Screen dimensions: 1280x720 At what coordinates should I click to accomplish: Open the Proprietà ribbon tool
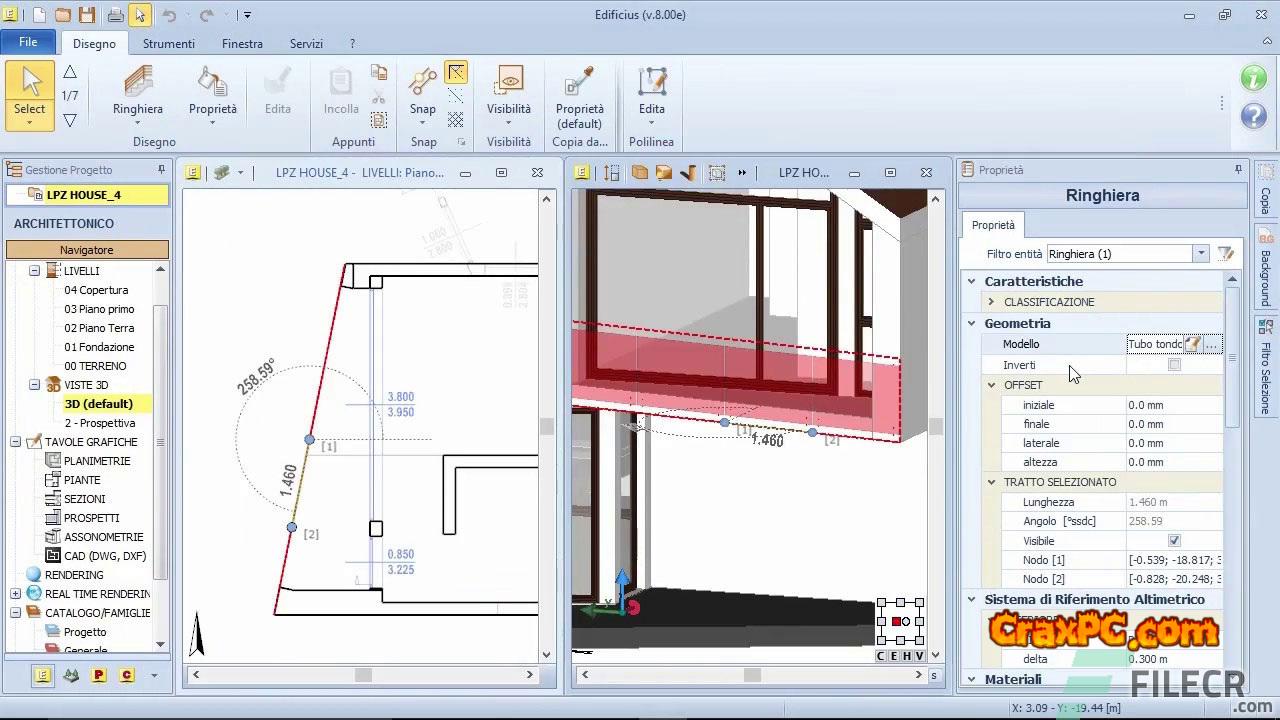[212, 84]
